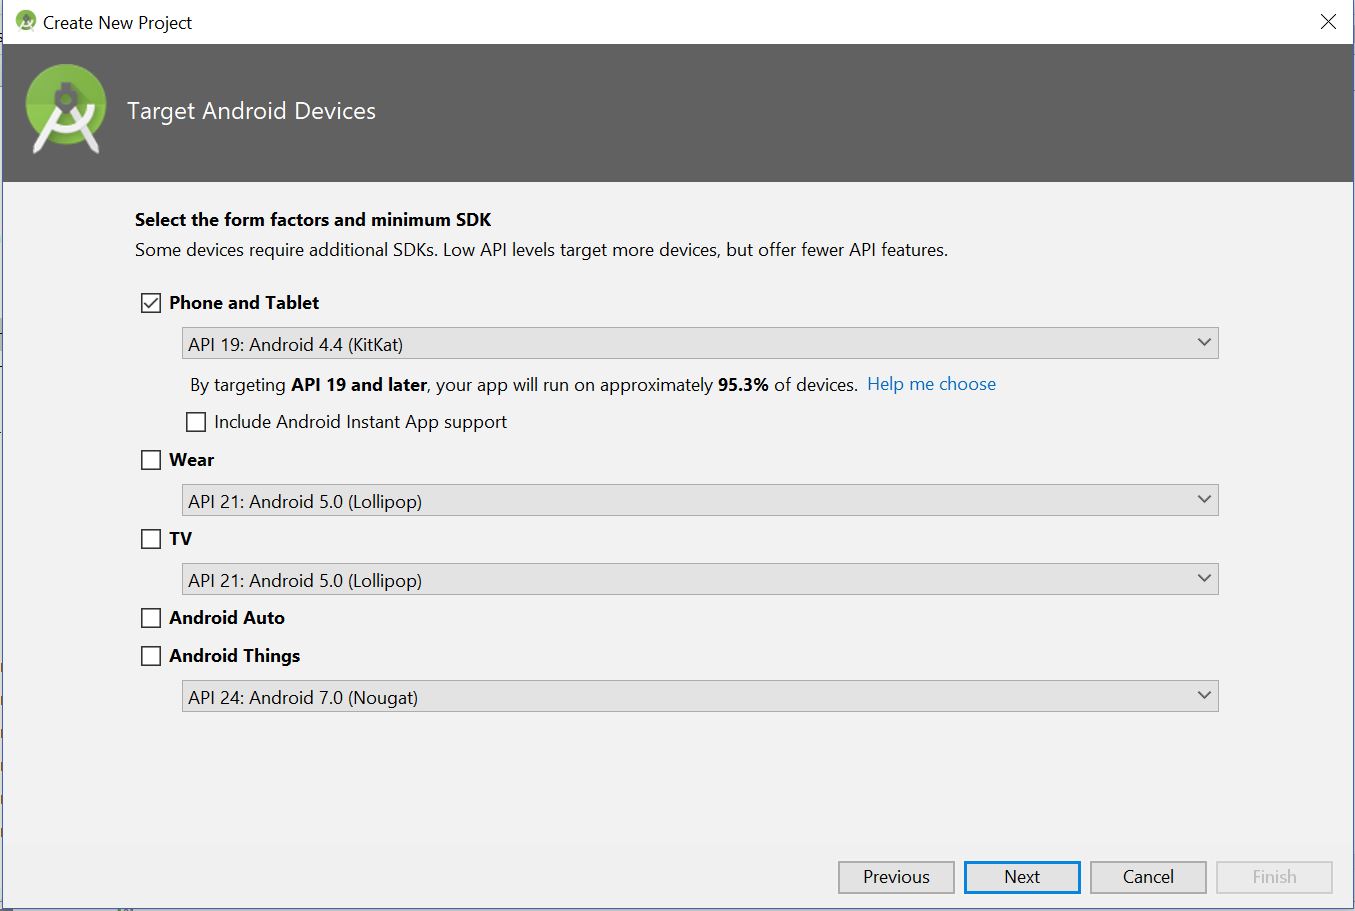The image size is (1355, 911).
Task: Open the TV minimum SDK dropdown
Action: pyautogui.click(x=700, y=578)
